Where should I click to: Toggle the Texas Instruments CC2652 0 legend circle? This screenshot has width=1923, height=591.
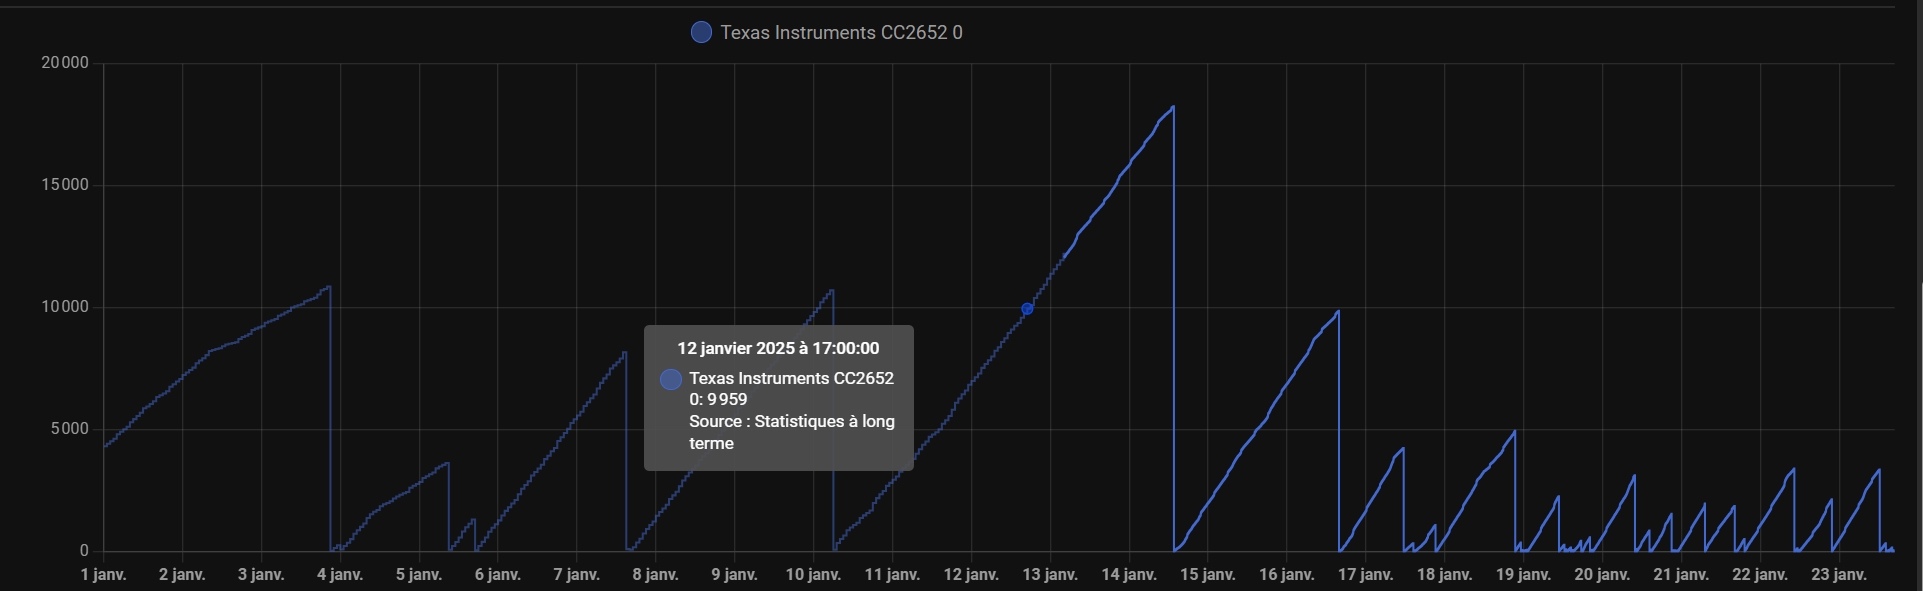[x=701, y=33]
